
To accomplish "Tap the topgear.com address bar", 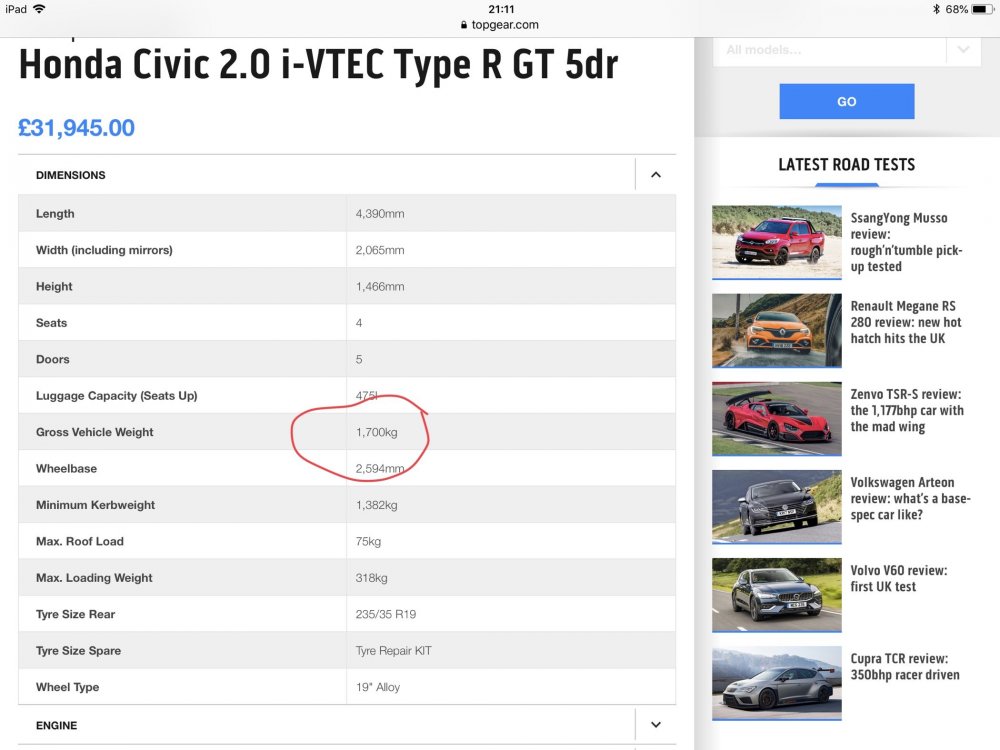I will click(x=499, y=25).
